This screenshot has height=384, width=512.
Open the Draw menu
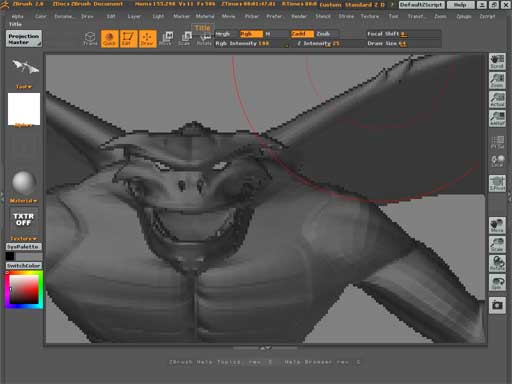tap(87, 16)
